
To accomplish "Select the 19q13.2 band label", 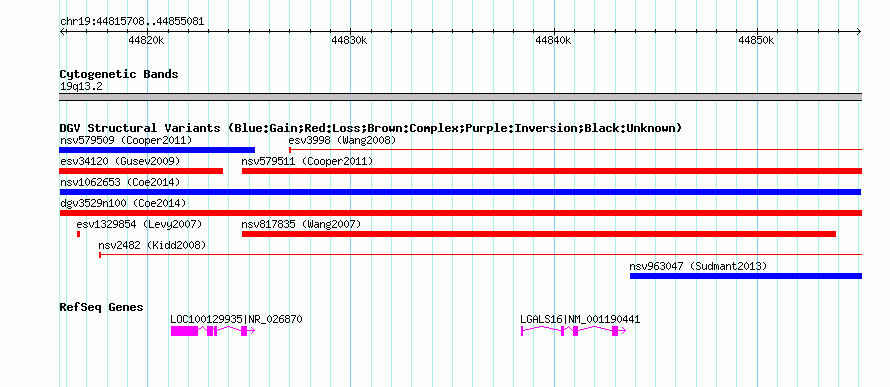I will pos(81,87).
